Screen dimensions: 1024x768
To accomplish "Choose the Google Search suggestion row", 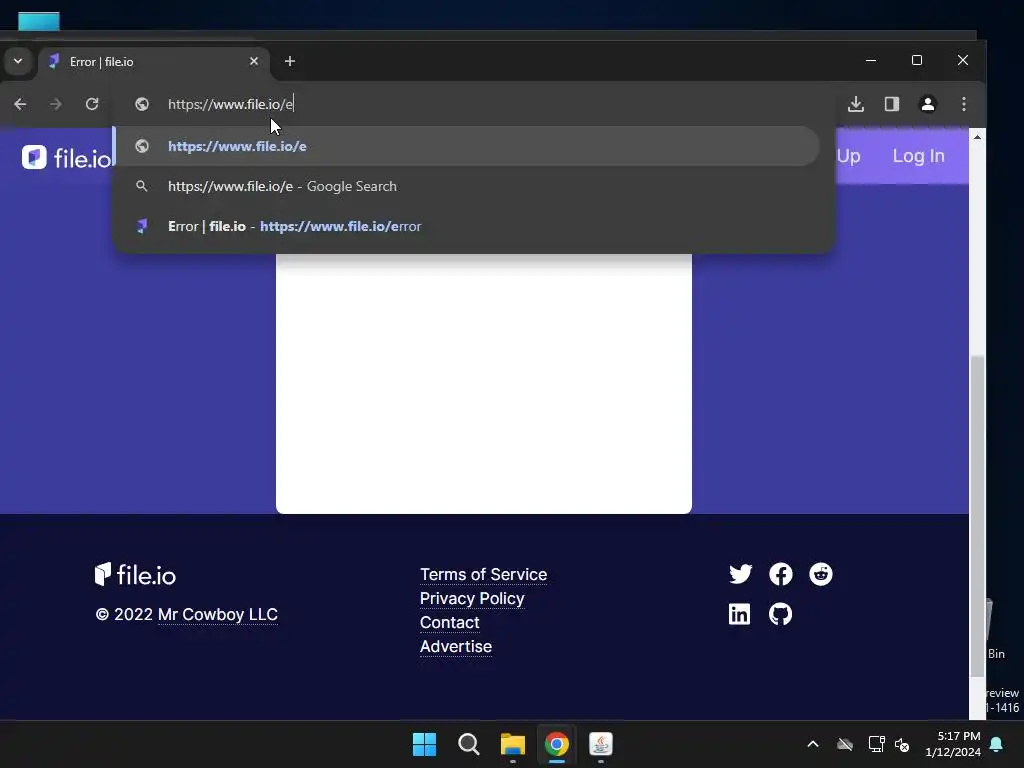I will point(467,186).
